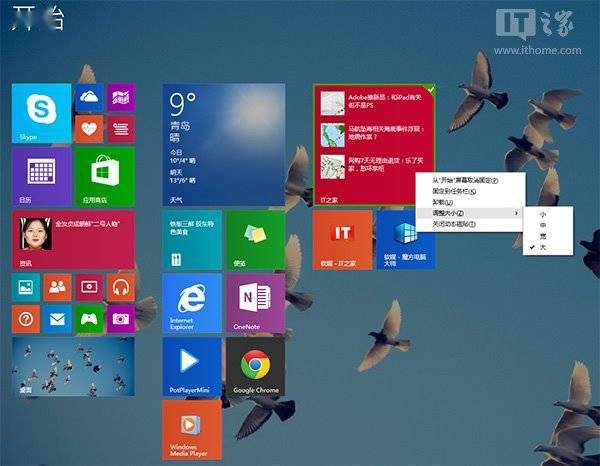600x466 pixels.
Task: Open the Help question mark tile
Action: (x=26, y=319)
